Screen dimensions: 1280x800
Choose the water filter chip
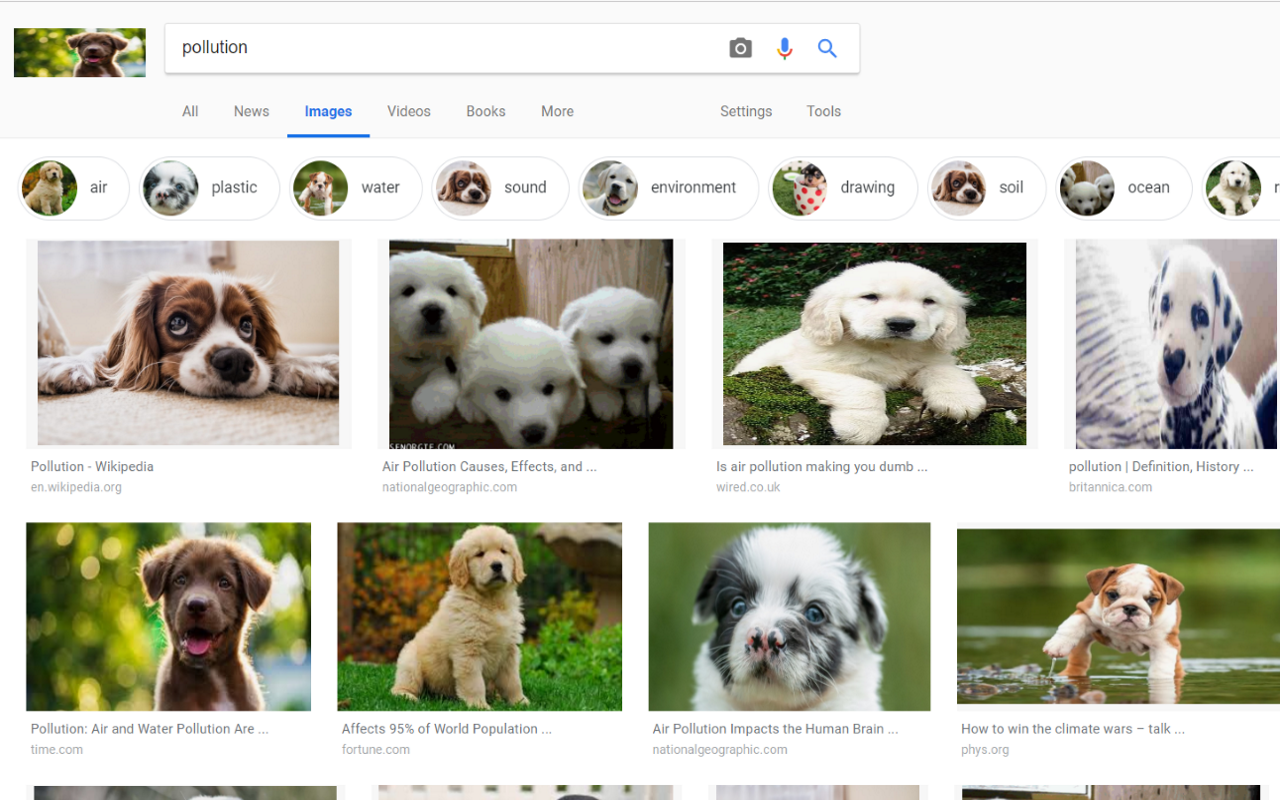356,188
